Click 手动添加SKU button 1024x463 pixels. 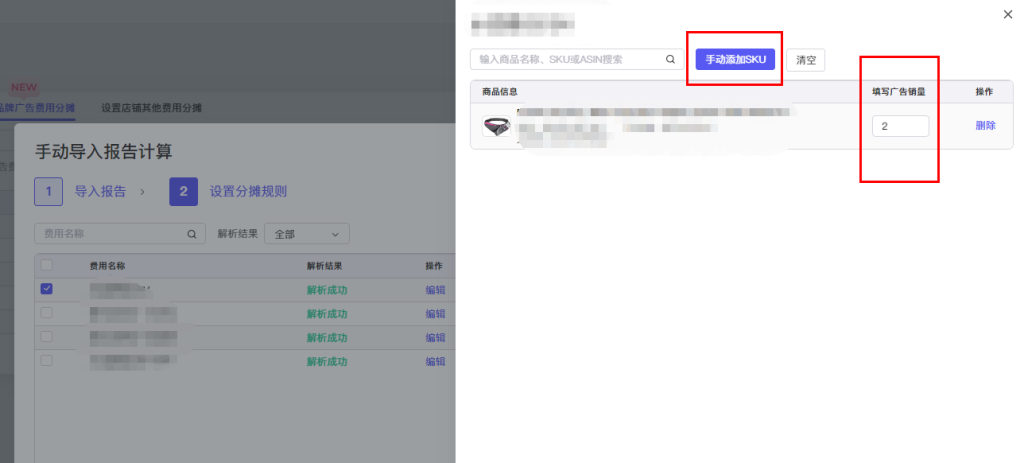pos(735,59)
